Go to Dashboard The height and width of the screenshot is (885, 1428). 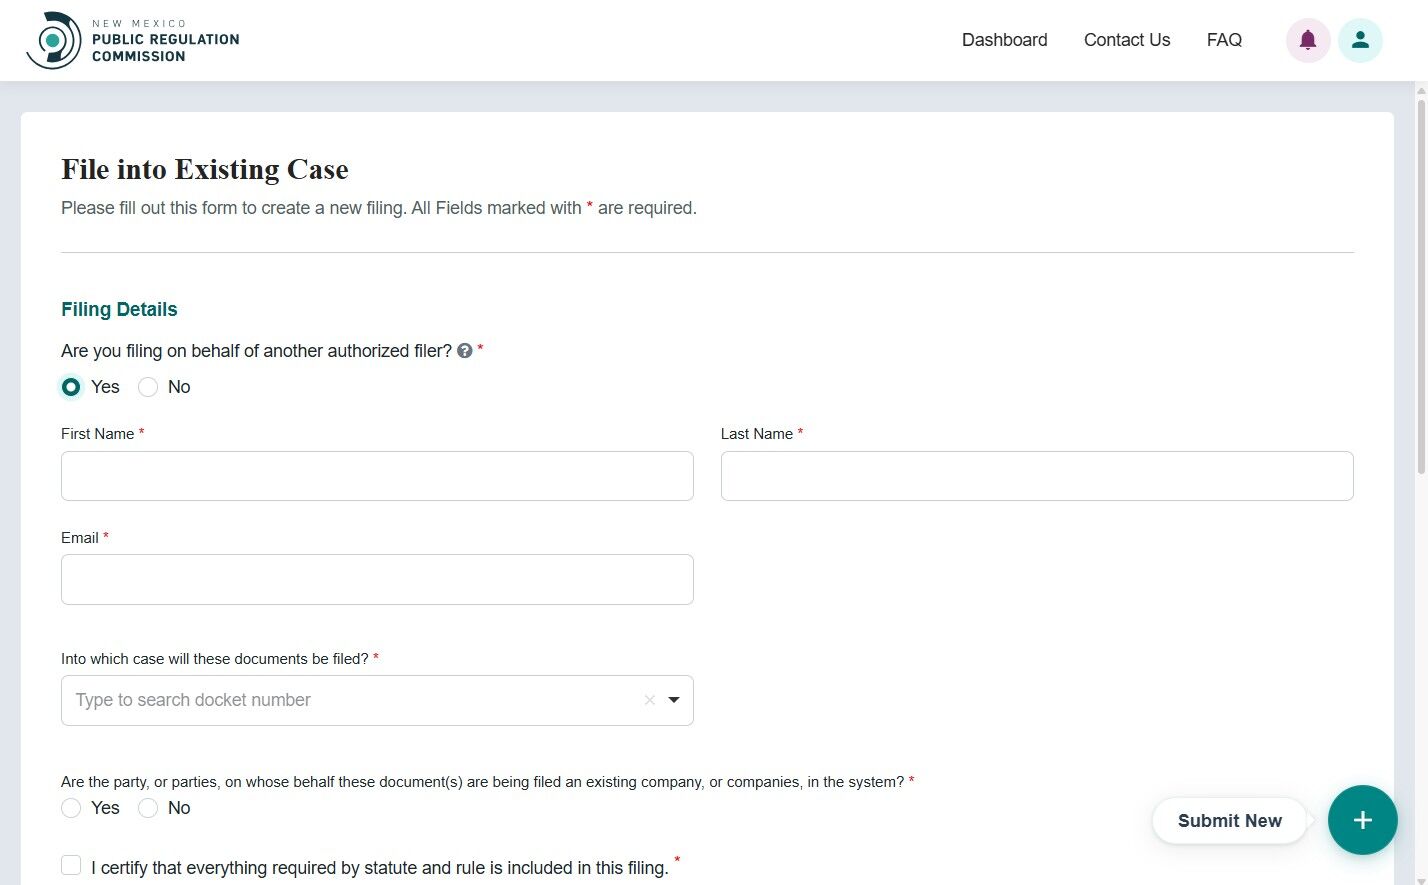tap(1005, 40)
